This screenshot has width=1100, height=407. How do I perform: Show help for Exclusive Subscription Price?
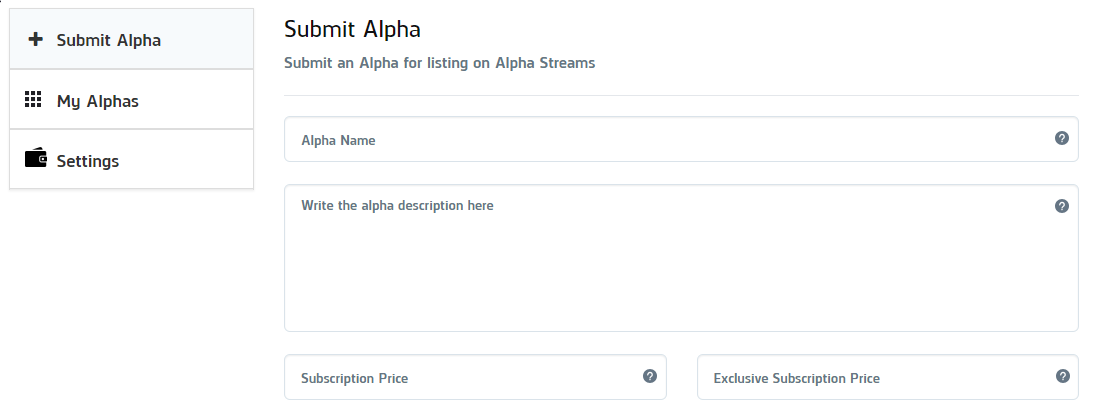click(1062, 376)
